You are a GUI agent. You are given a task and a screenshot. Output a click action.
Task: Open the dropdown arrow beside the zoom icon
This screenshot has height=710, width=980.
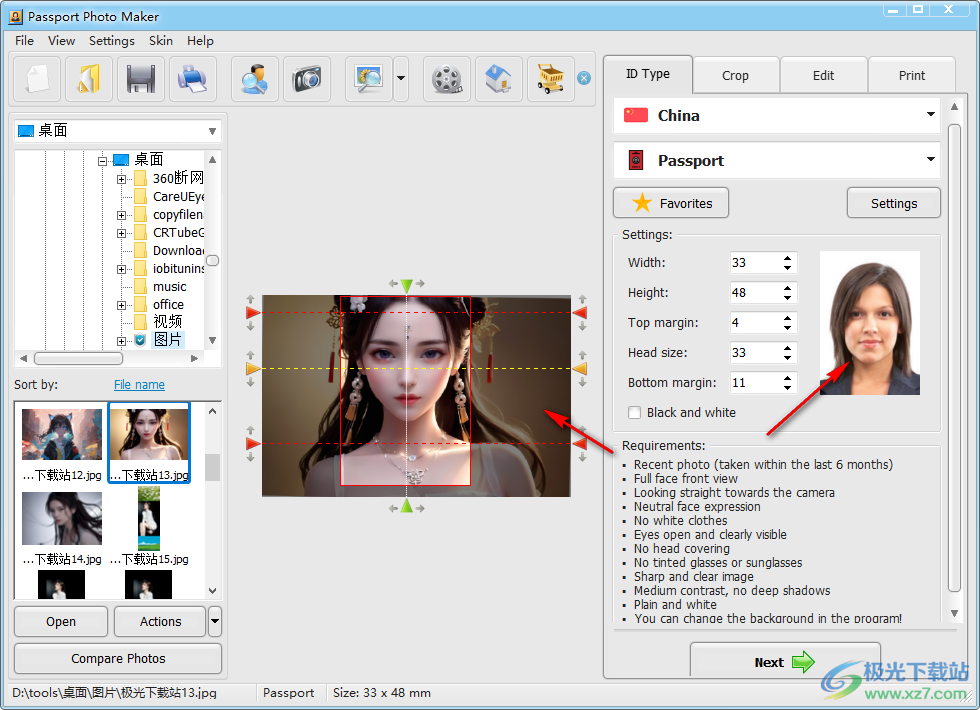[x=401, y=79]
